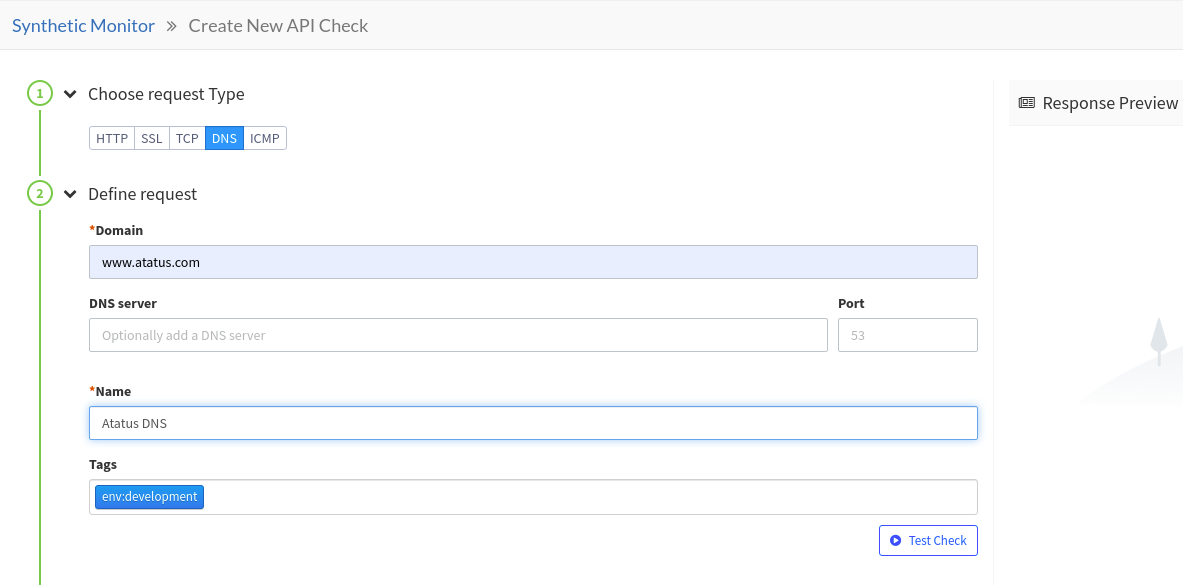Click the step 1 circle indicator
The width and height of the screenshot is (1183, 585).
40,94
